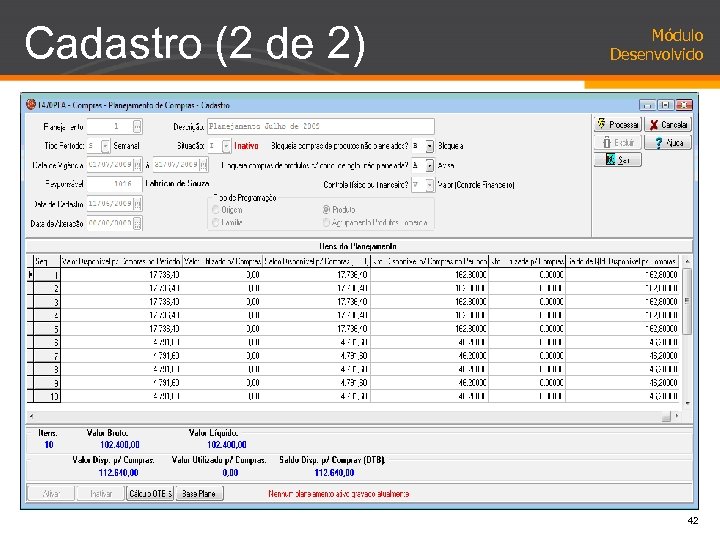The height and width of the screenshot is (540, 720).
Task: Select the Origem radio button
Action: pos(215,210)
